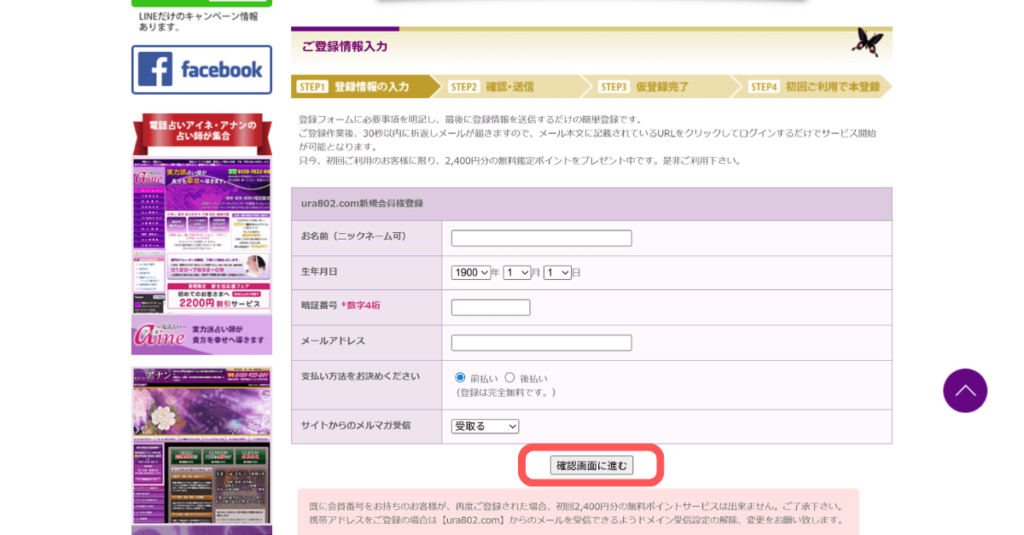This screenshot has height=535, width=1024.
Task: Open the birth month dropdown
Action: point(517,272)
